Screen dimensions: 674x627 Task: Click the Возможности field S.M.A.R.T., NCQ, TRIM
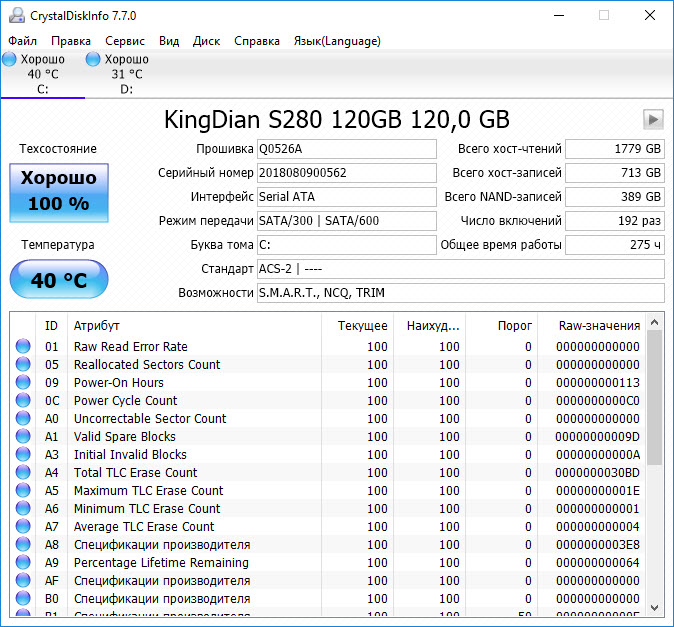click(461, 293)
